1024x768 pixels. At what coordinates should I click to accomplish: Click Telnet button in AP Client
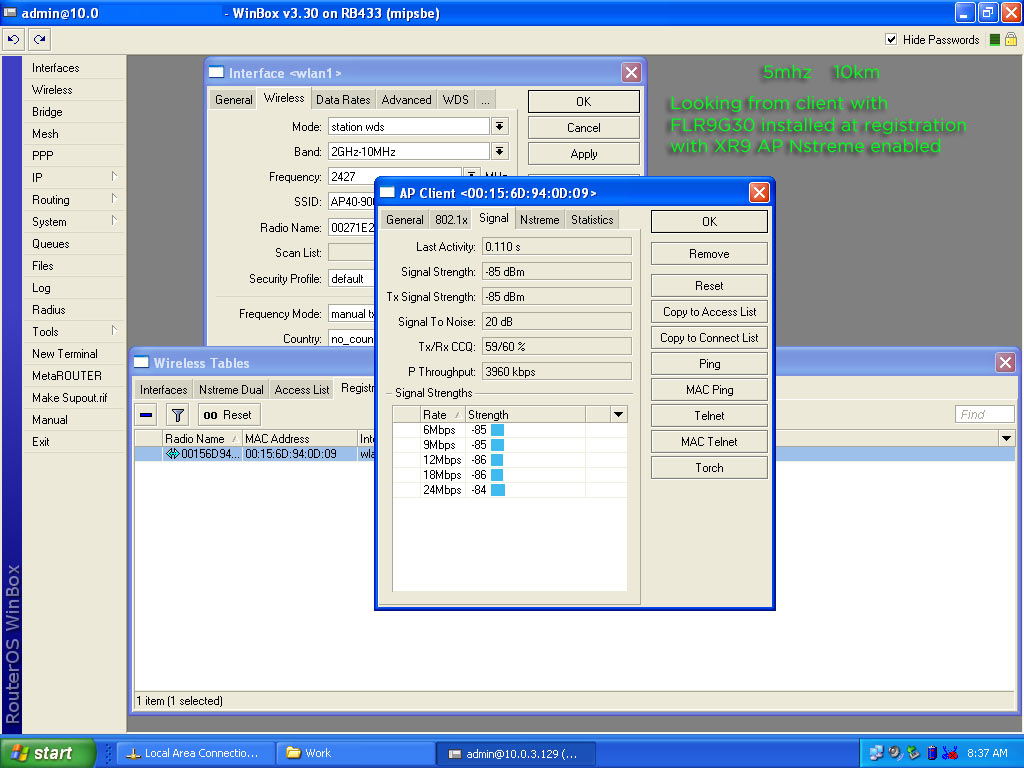click(709, 415)
